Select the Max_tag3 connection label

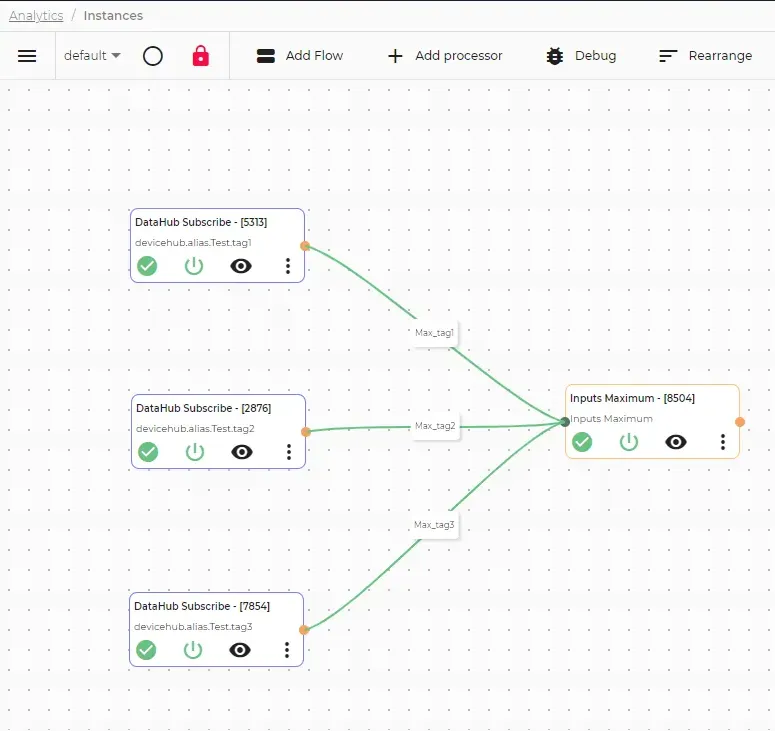(x=434, y=525)
